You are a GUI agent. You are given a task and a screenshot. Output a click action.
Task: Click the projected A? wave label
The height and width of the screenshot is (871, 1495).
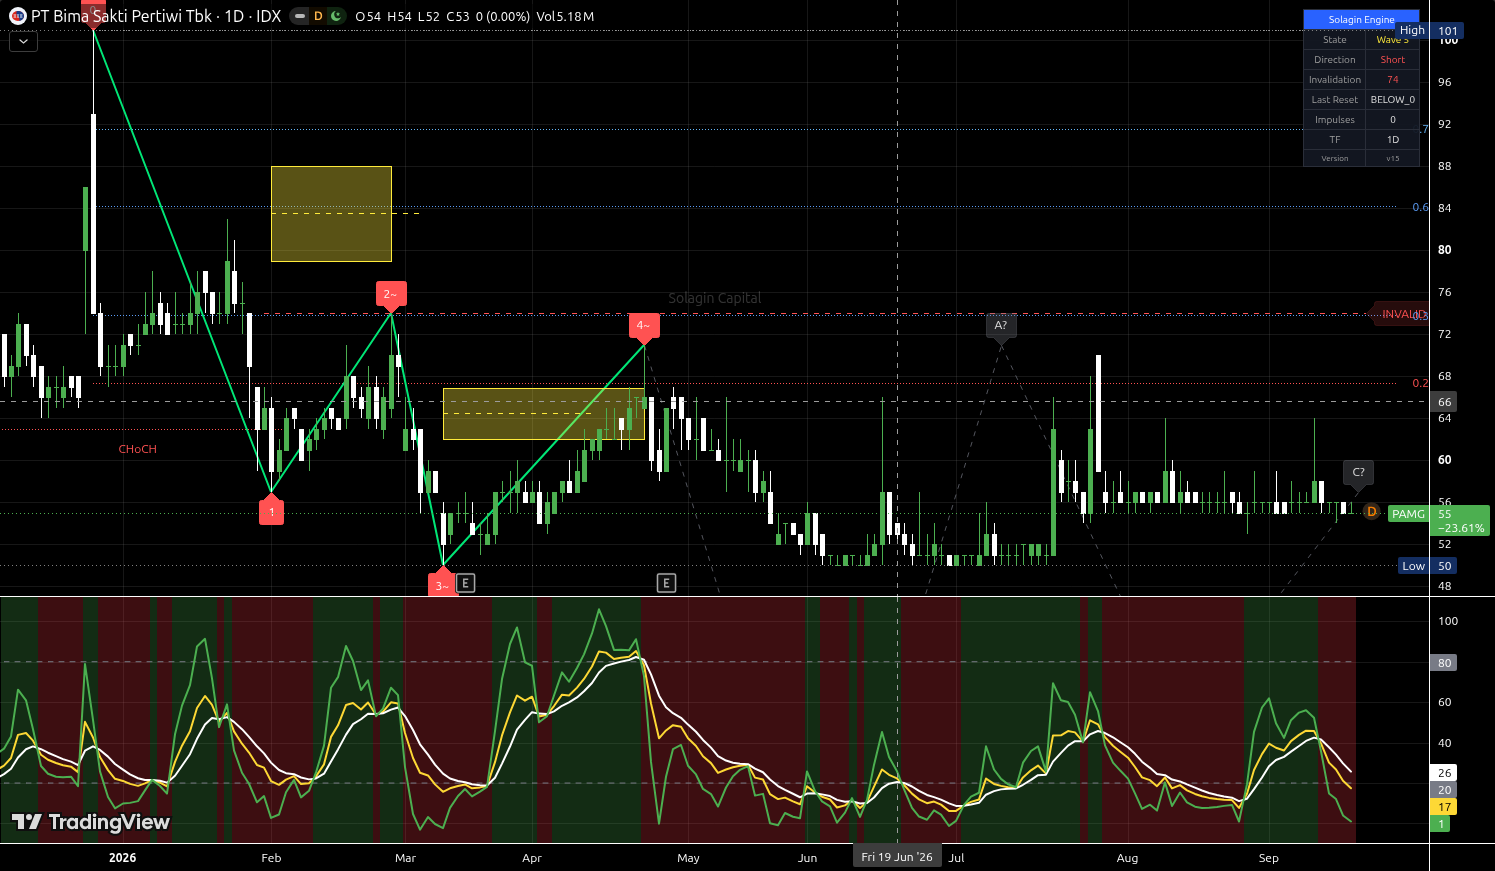1001,326
